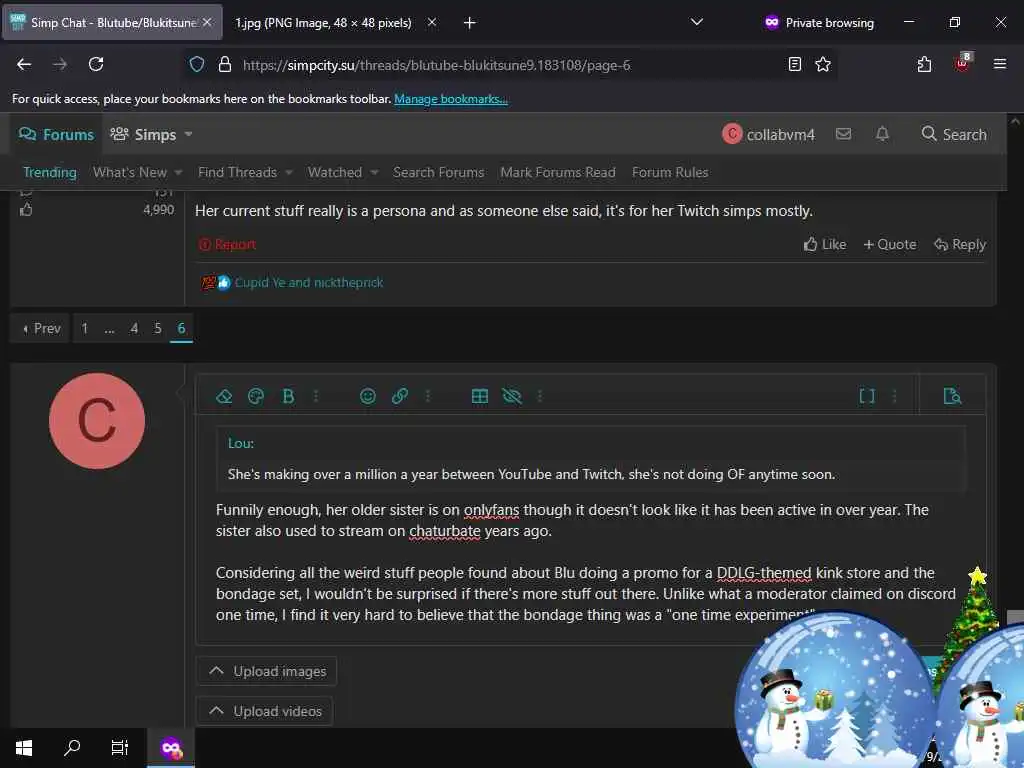Open the browser extensions puzzle icon

(x=924, y=64)
